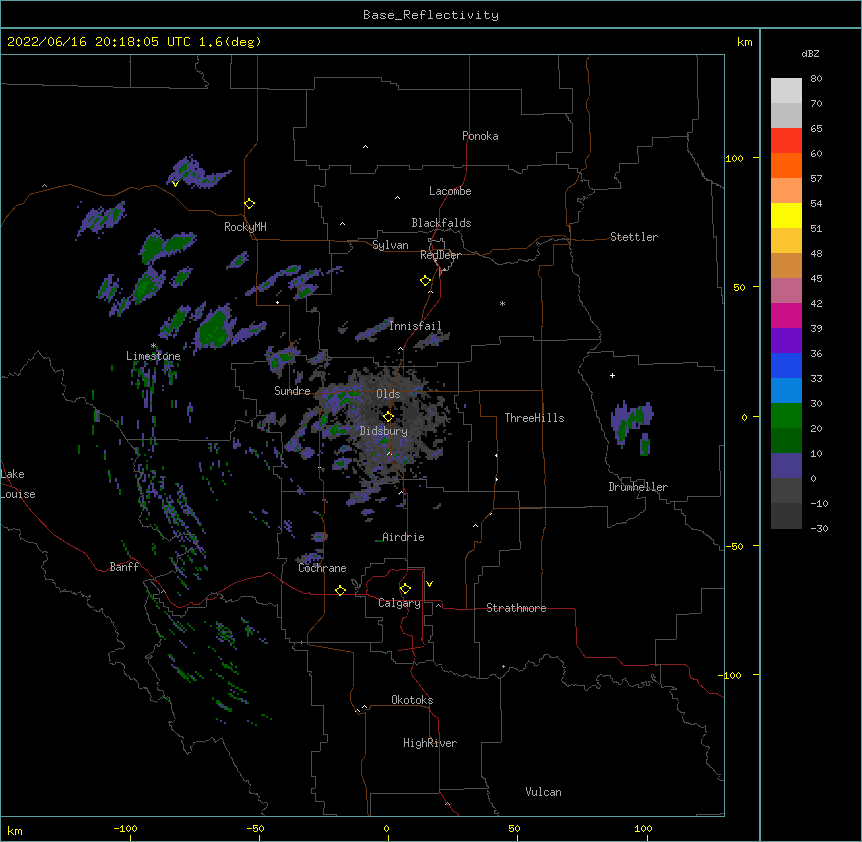Click the bright green 30 dBZ legend swatch
This screenshot has width=862, height=842.
click(x=786, y=416)
